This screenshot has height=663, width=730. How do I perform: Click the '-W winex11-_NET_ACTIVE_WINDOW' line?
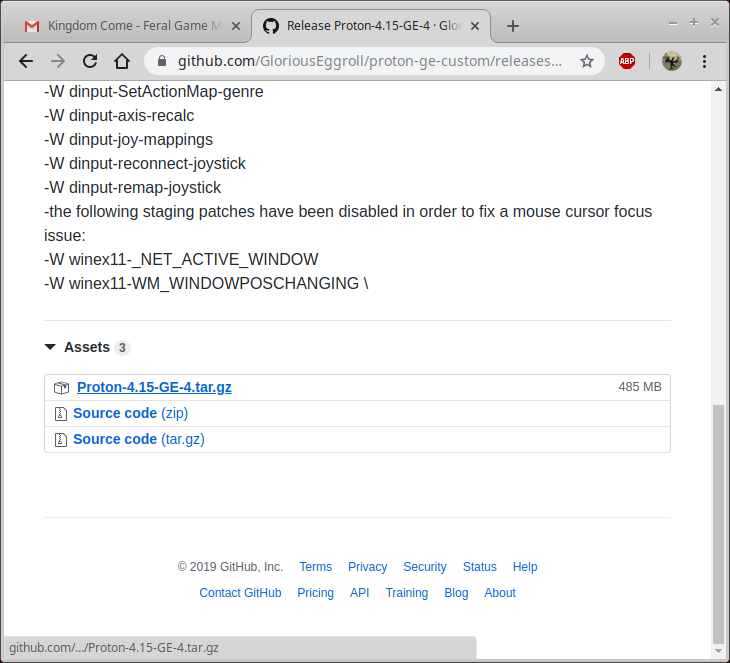pos(181,259)
